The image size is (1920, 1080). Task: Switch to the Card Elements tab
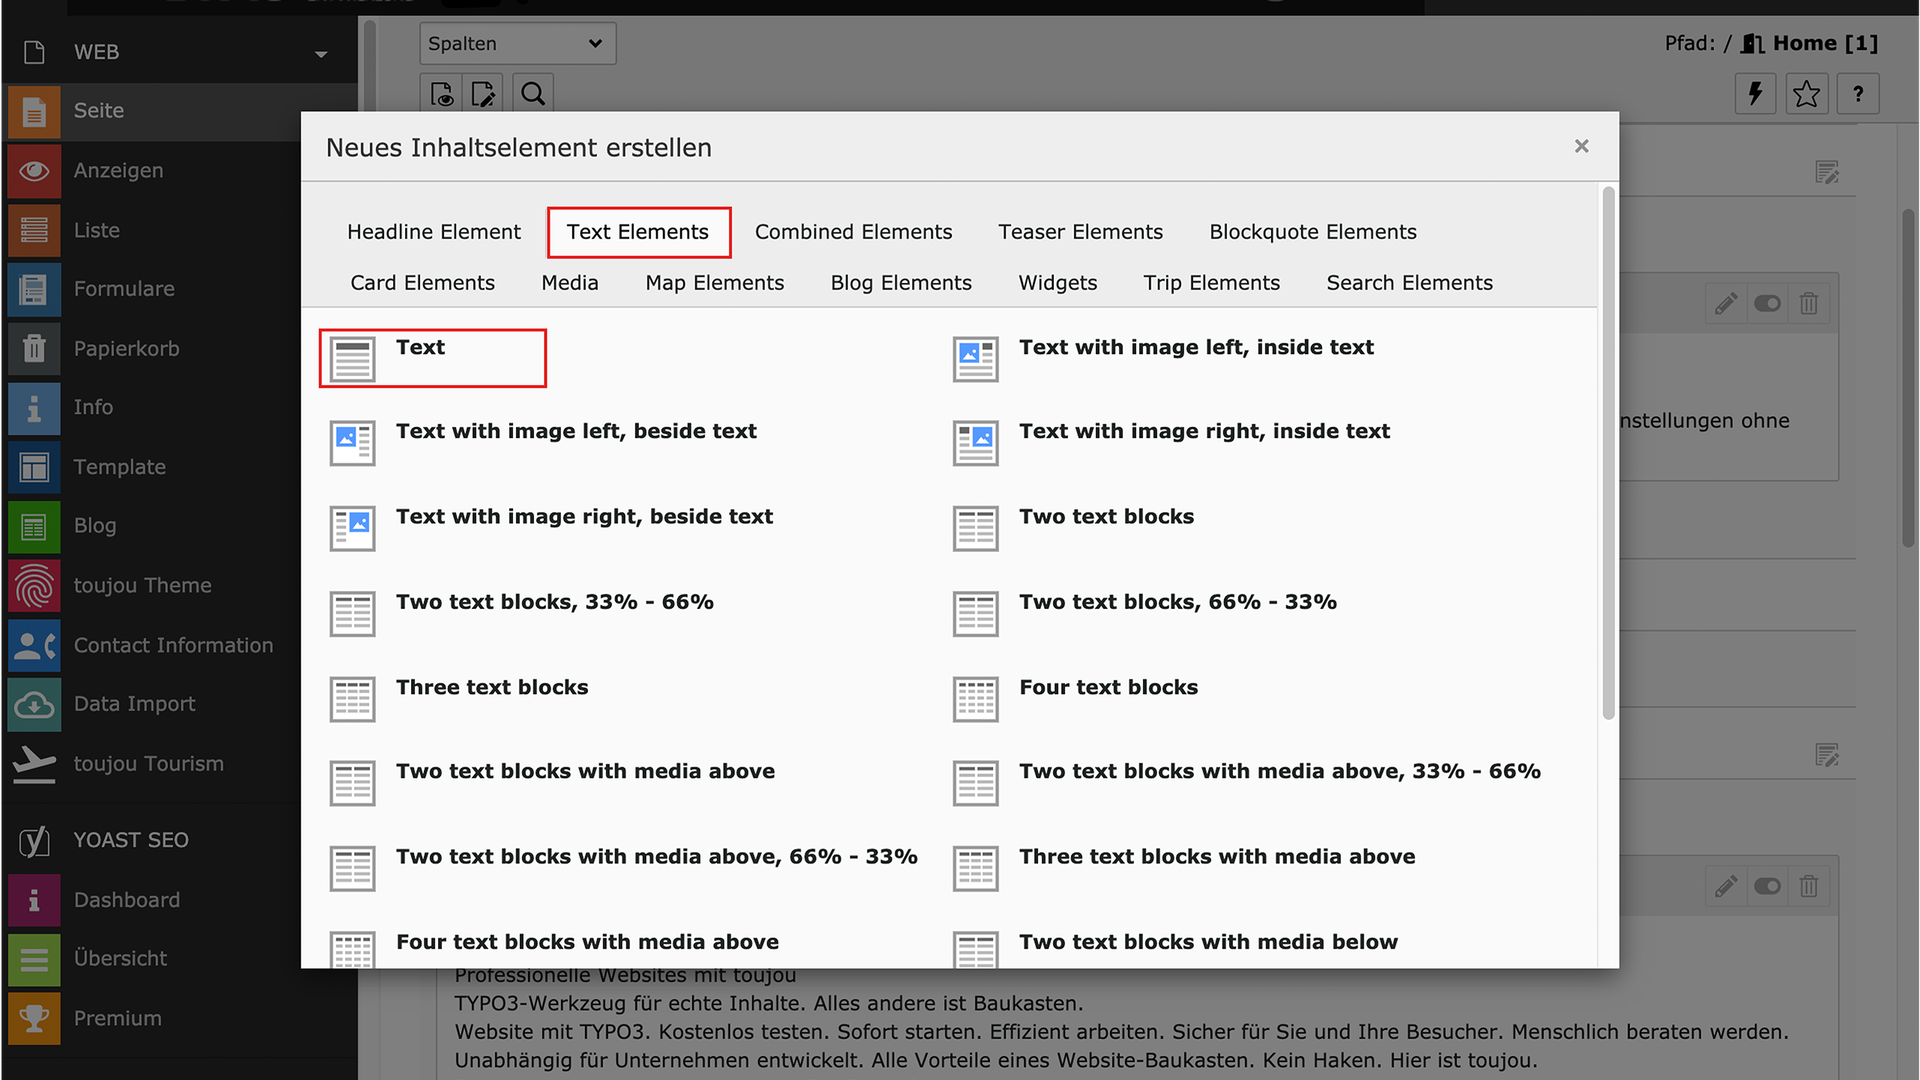pyautogui.click(x=422, y=283)
